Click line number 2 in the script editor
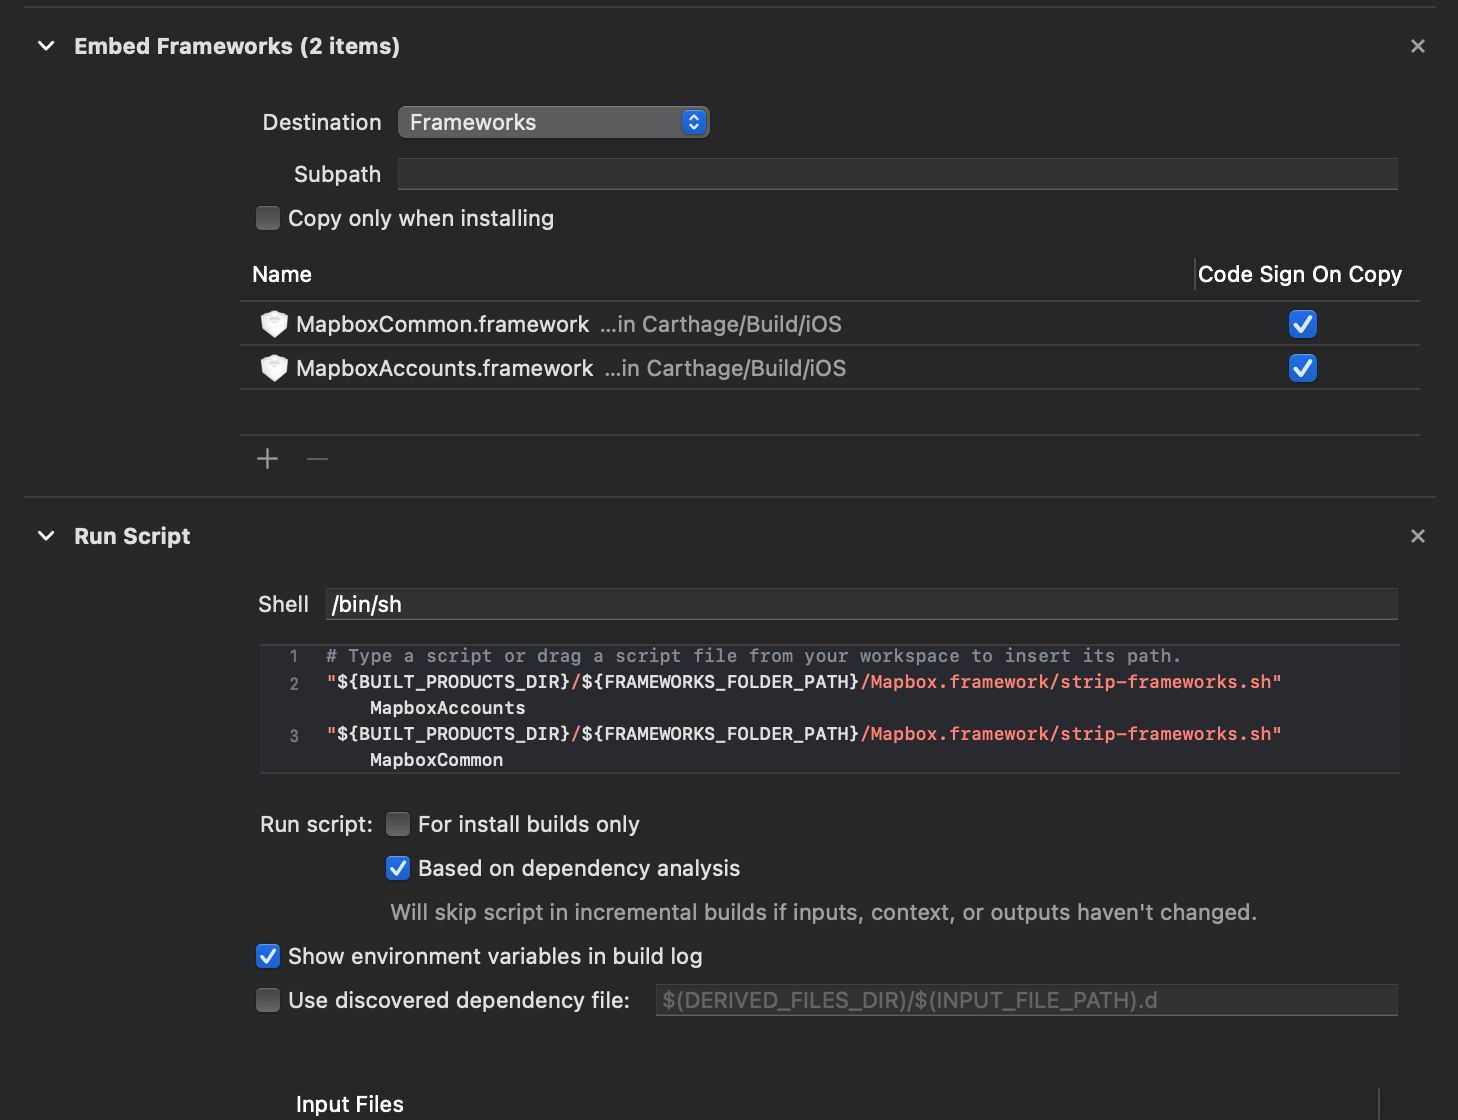This screenshot has height=1120, width=1458. (294, 683)
